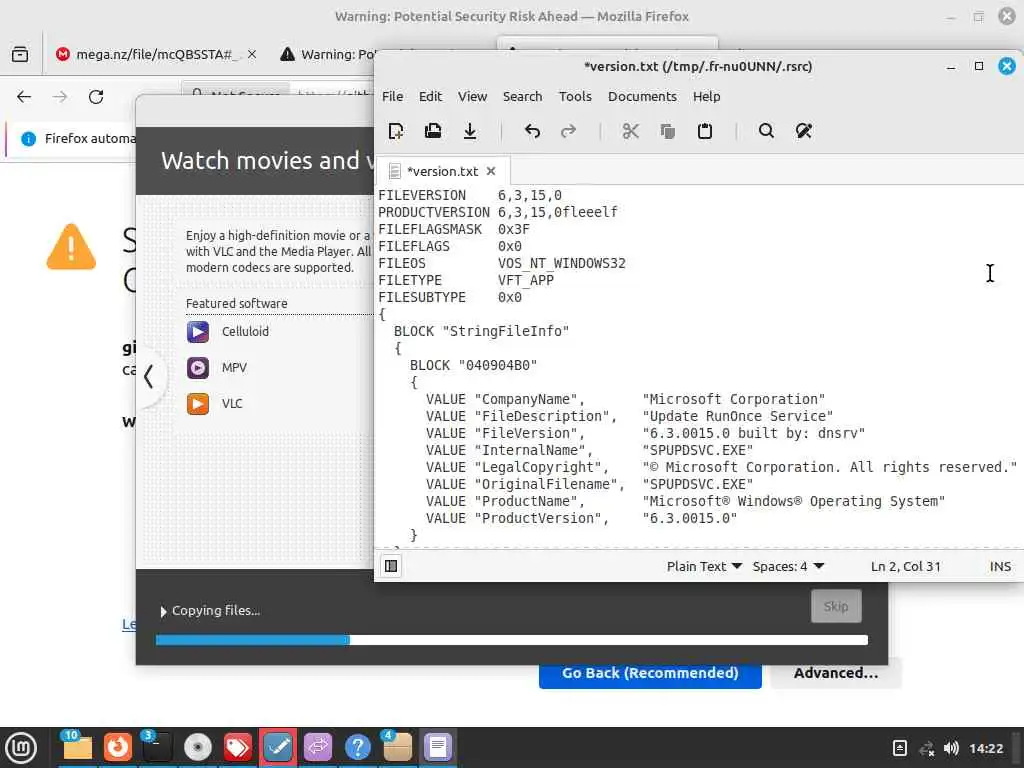
Task: Click the open file toolbar icon
Action: tap(432, 131)
